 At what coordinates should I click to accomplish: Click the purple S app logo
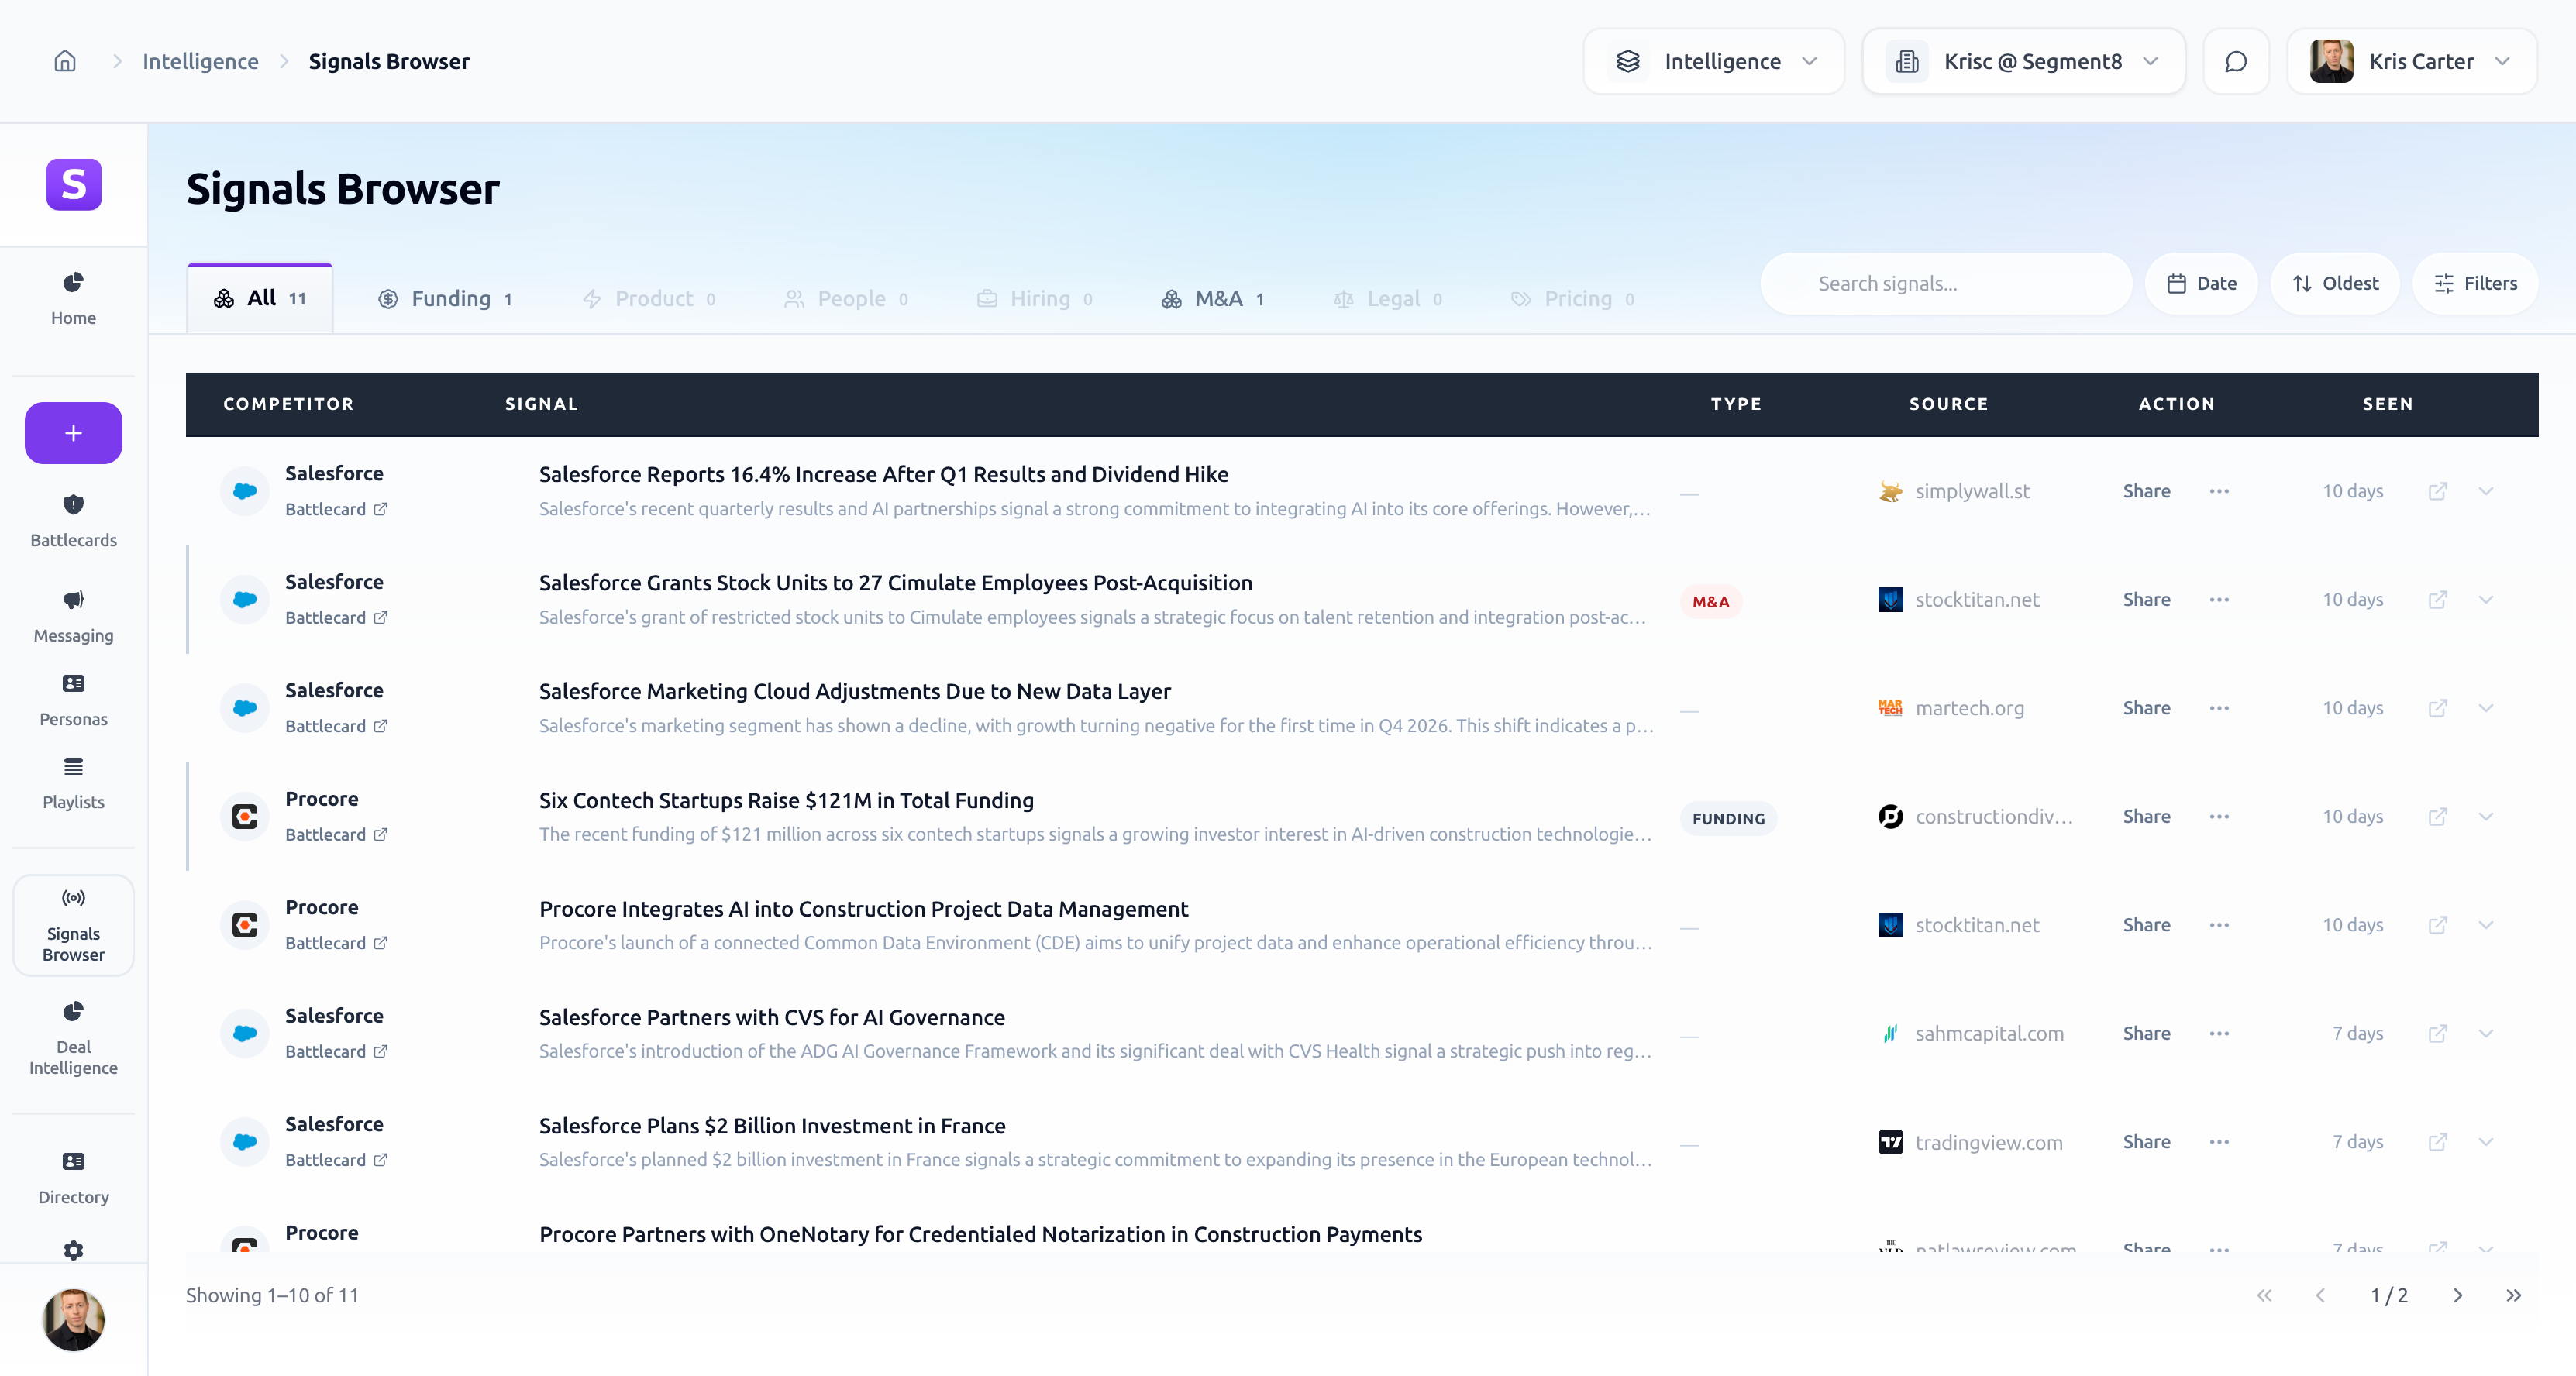(x=73, y=184)
